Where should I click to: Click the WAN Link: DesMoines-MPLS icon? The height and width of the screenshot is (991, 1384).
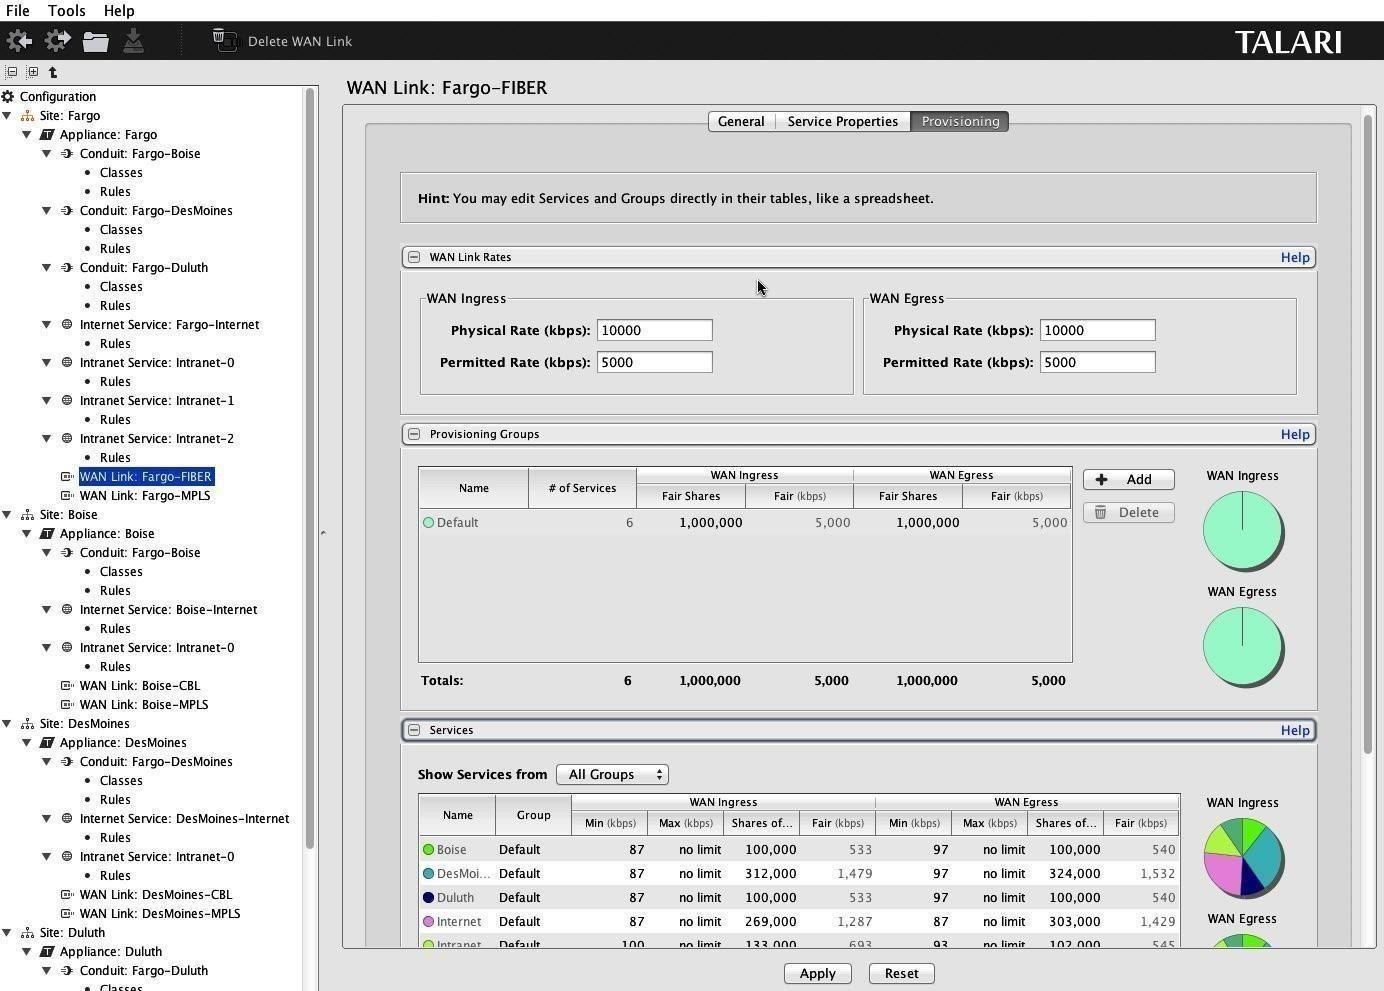point(67,914)
